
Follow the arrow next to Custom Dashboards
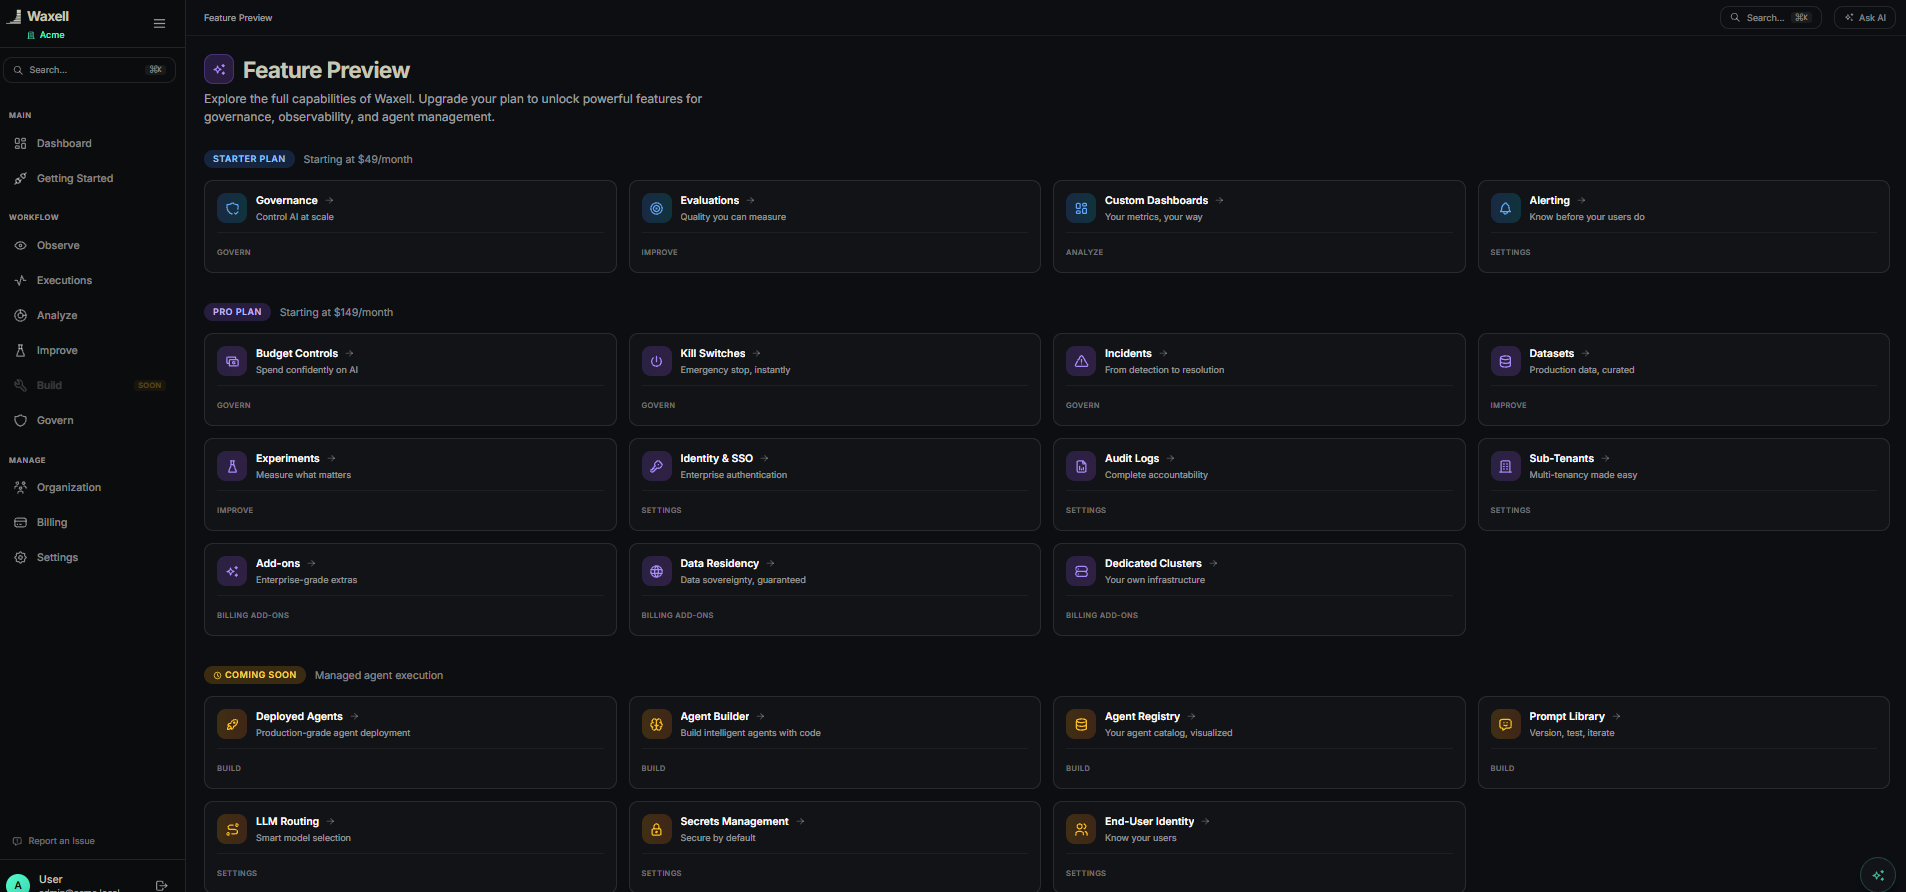(1219, 200)
